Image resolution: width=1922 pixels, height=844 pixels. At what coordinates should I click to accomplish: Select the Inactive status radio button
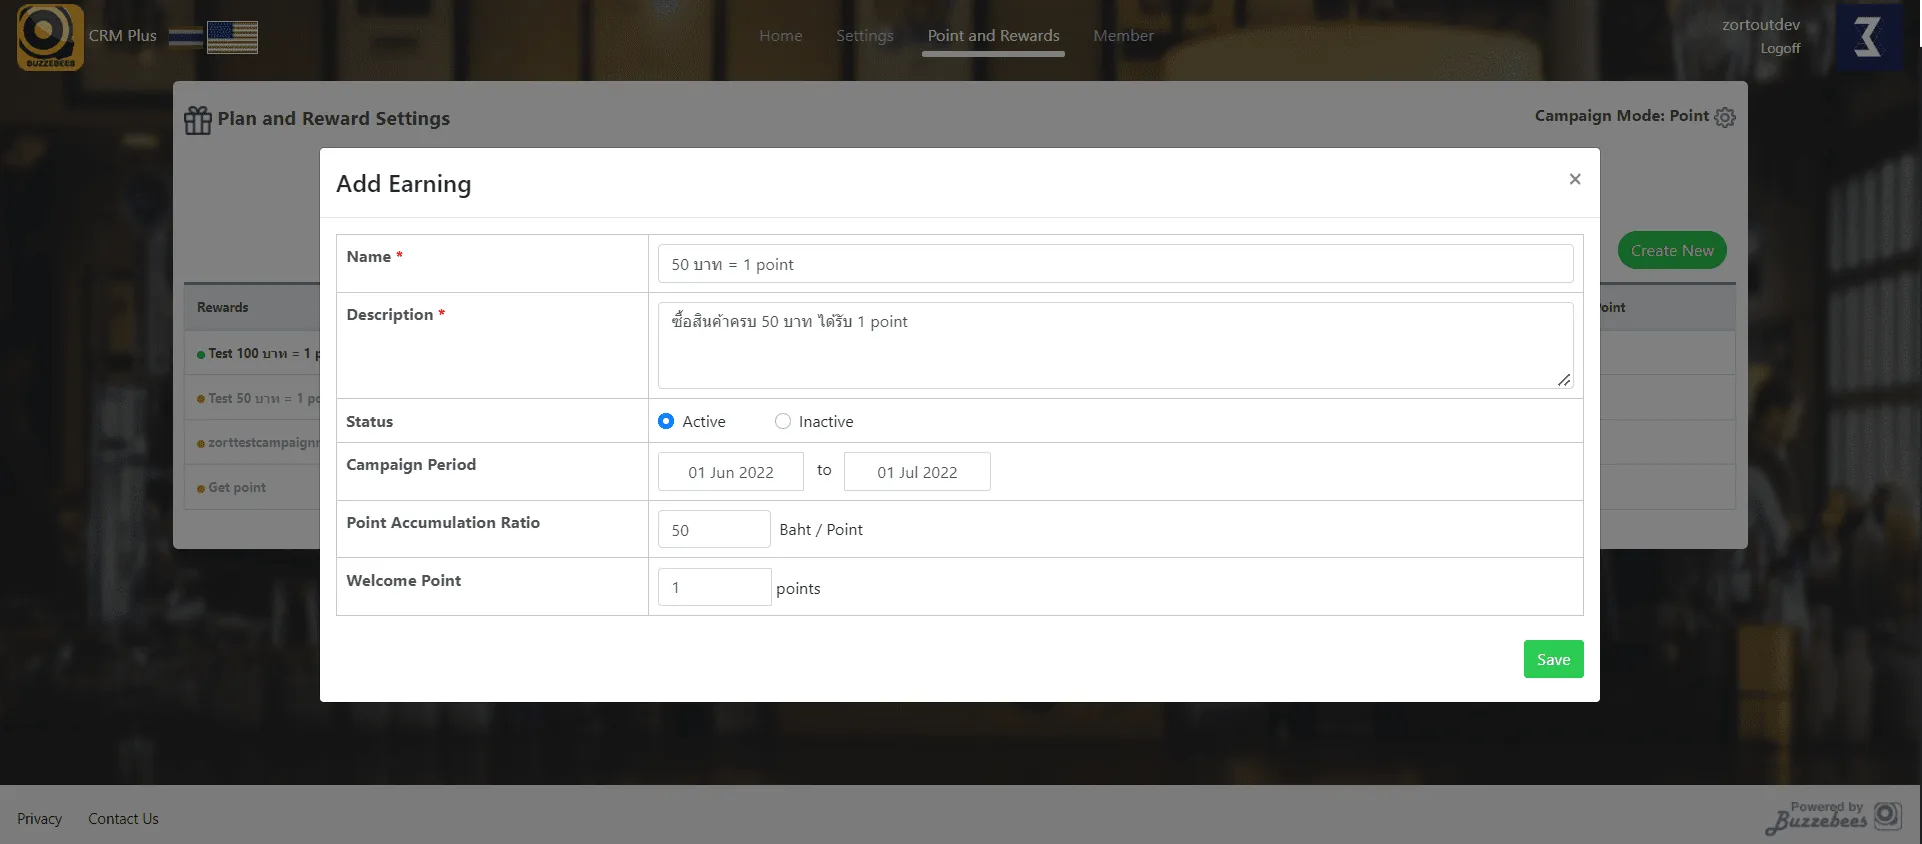[783, 422]
